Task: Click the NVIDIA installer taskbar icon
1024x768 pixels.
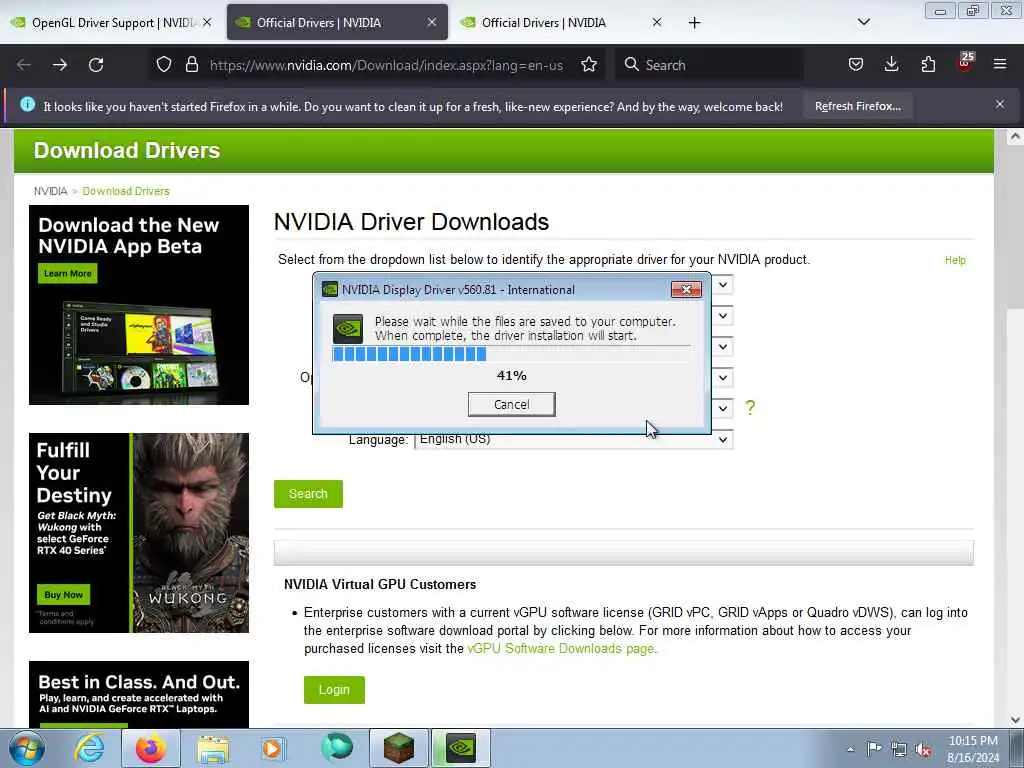Action: click(x=460, y=748)
